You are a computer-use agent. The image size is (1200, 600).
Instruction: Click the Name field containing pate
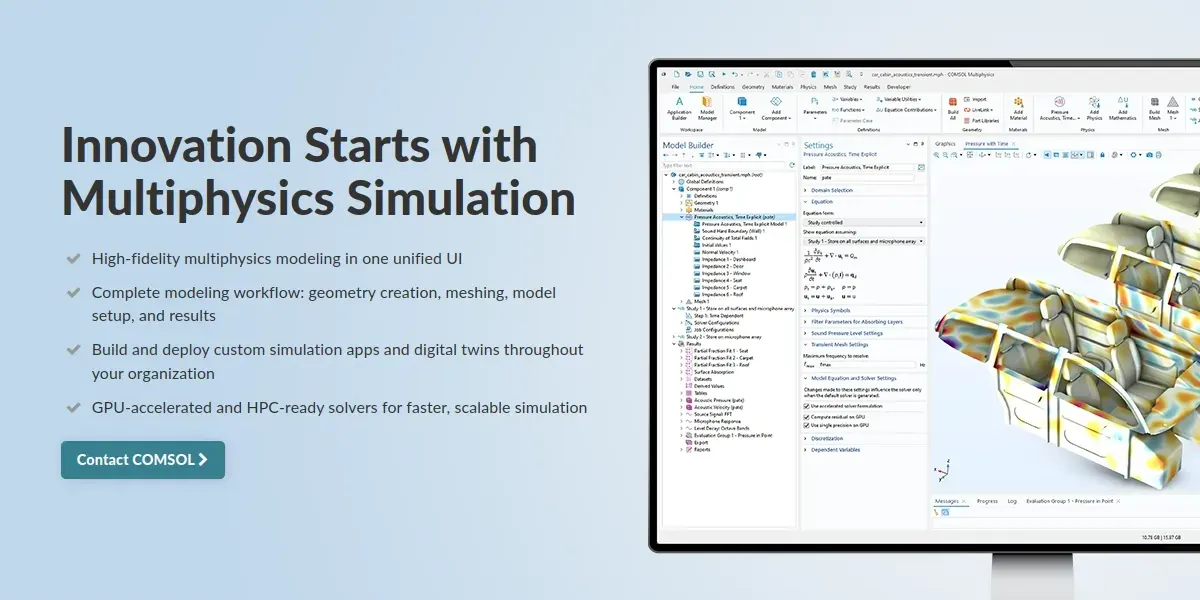pos(867,178)
